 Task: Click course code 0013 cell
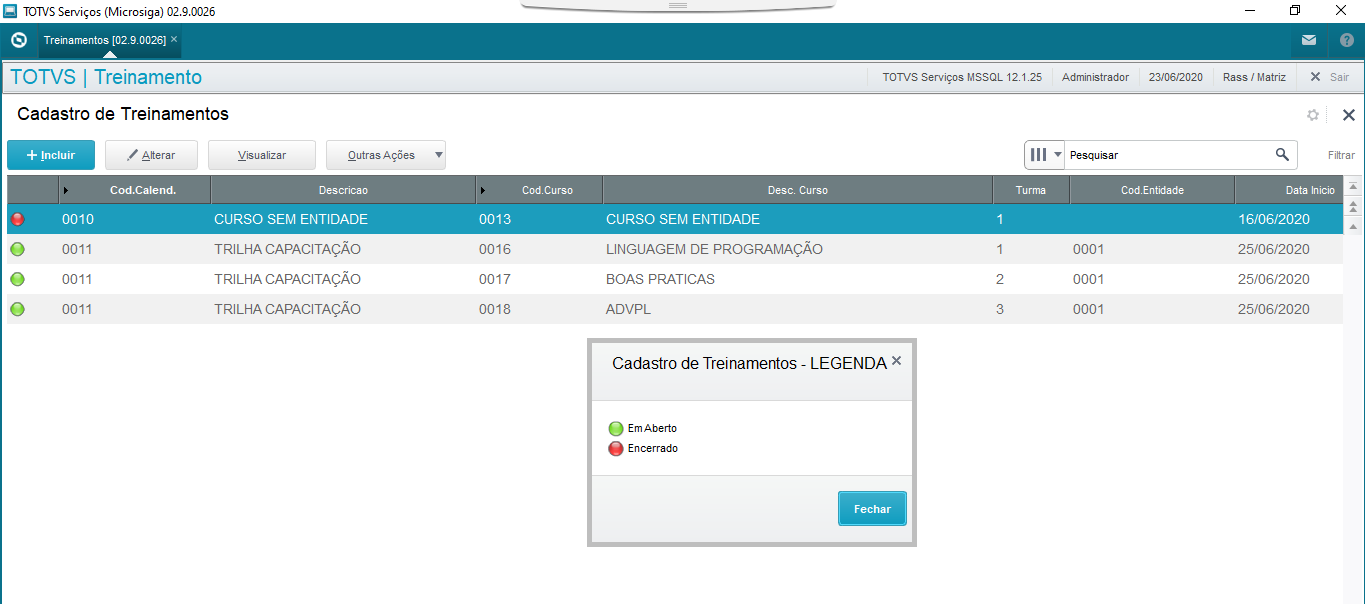pos(539,219)
